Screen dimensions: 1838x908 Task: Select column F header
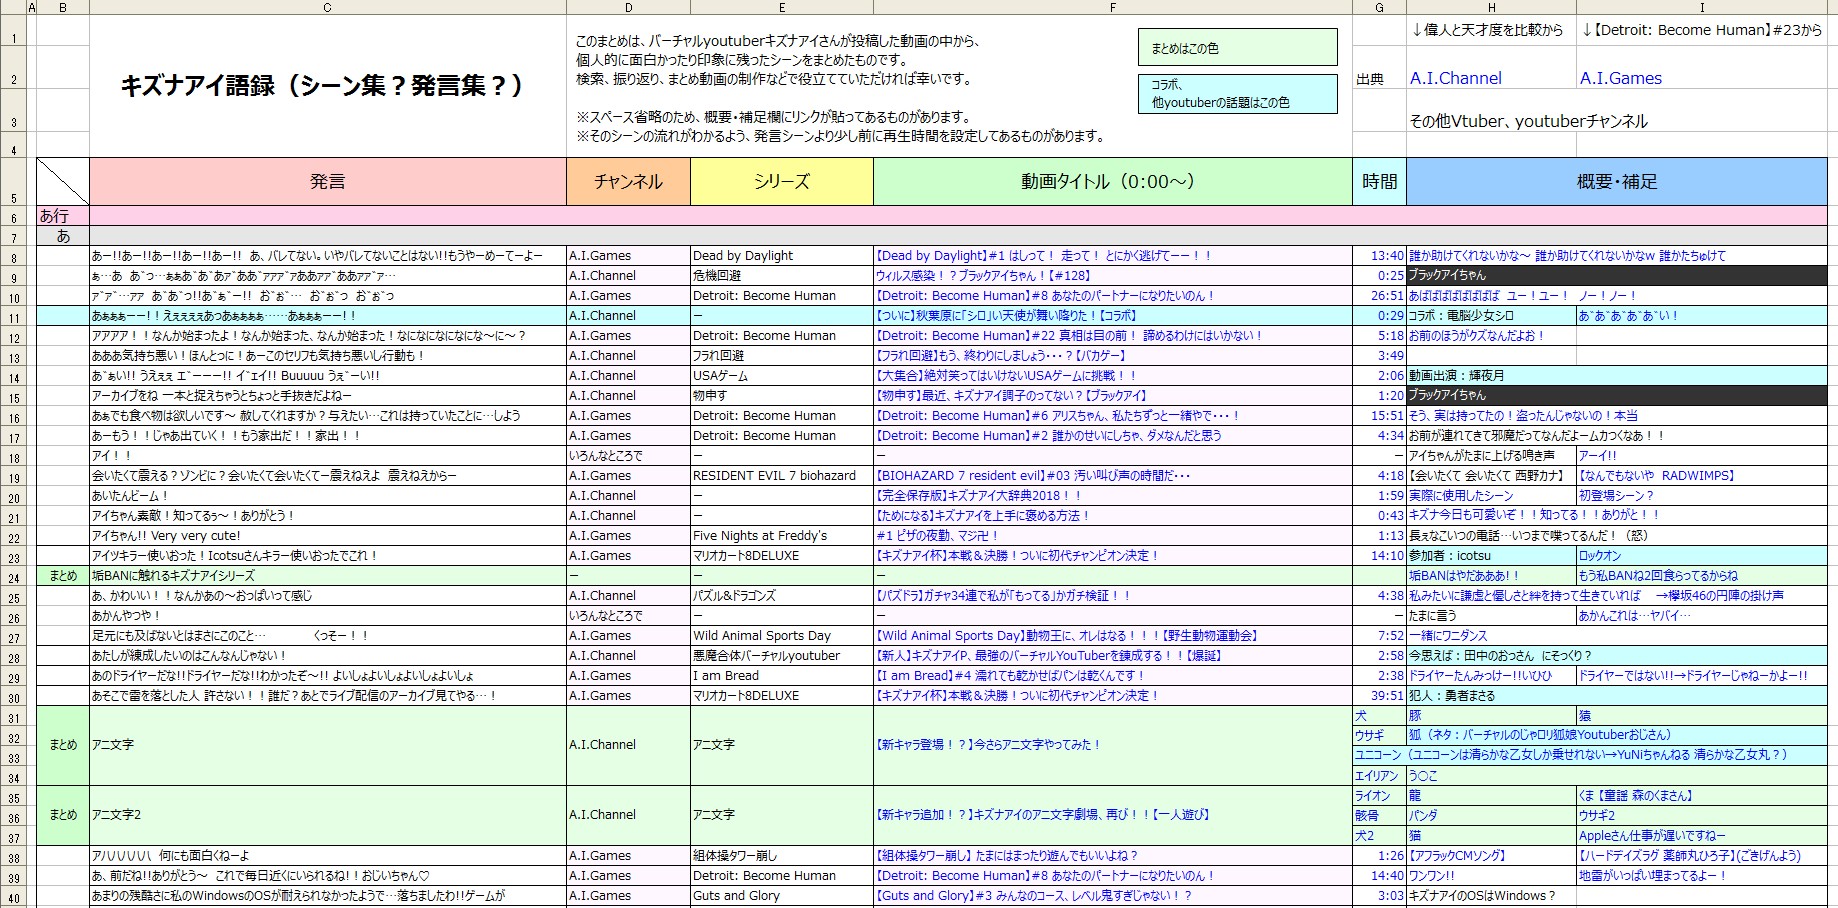[x=1112, y=7]
